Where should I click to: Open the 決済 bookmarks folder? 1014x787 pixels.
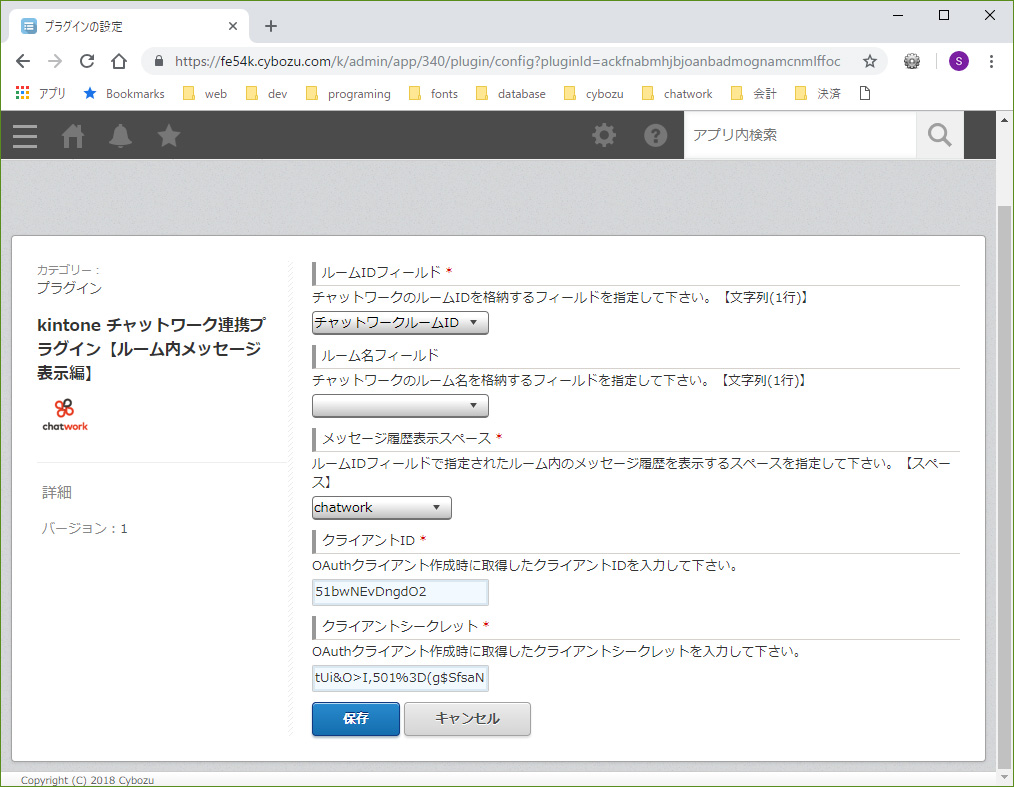point(817,93)
